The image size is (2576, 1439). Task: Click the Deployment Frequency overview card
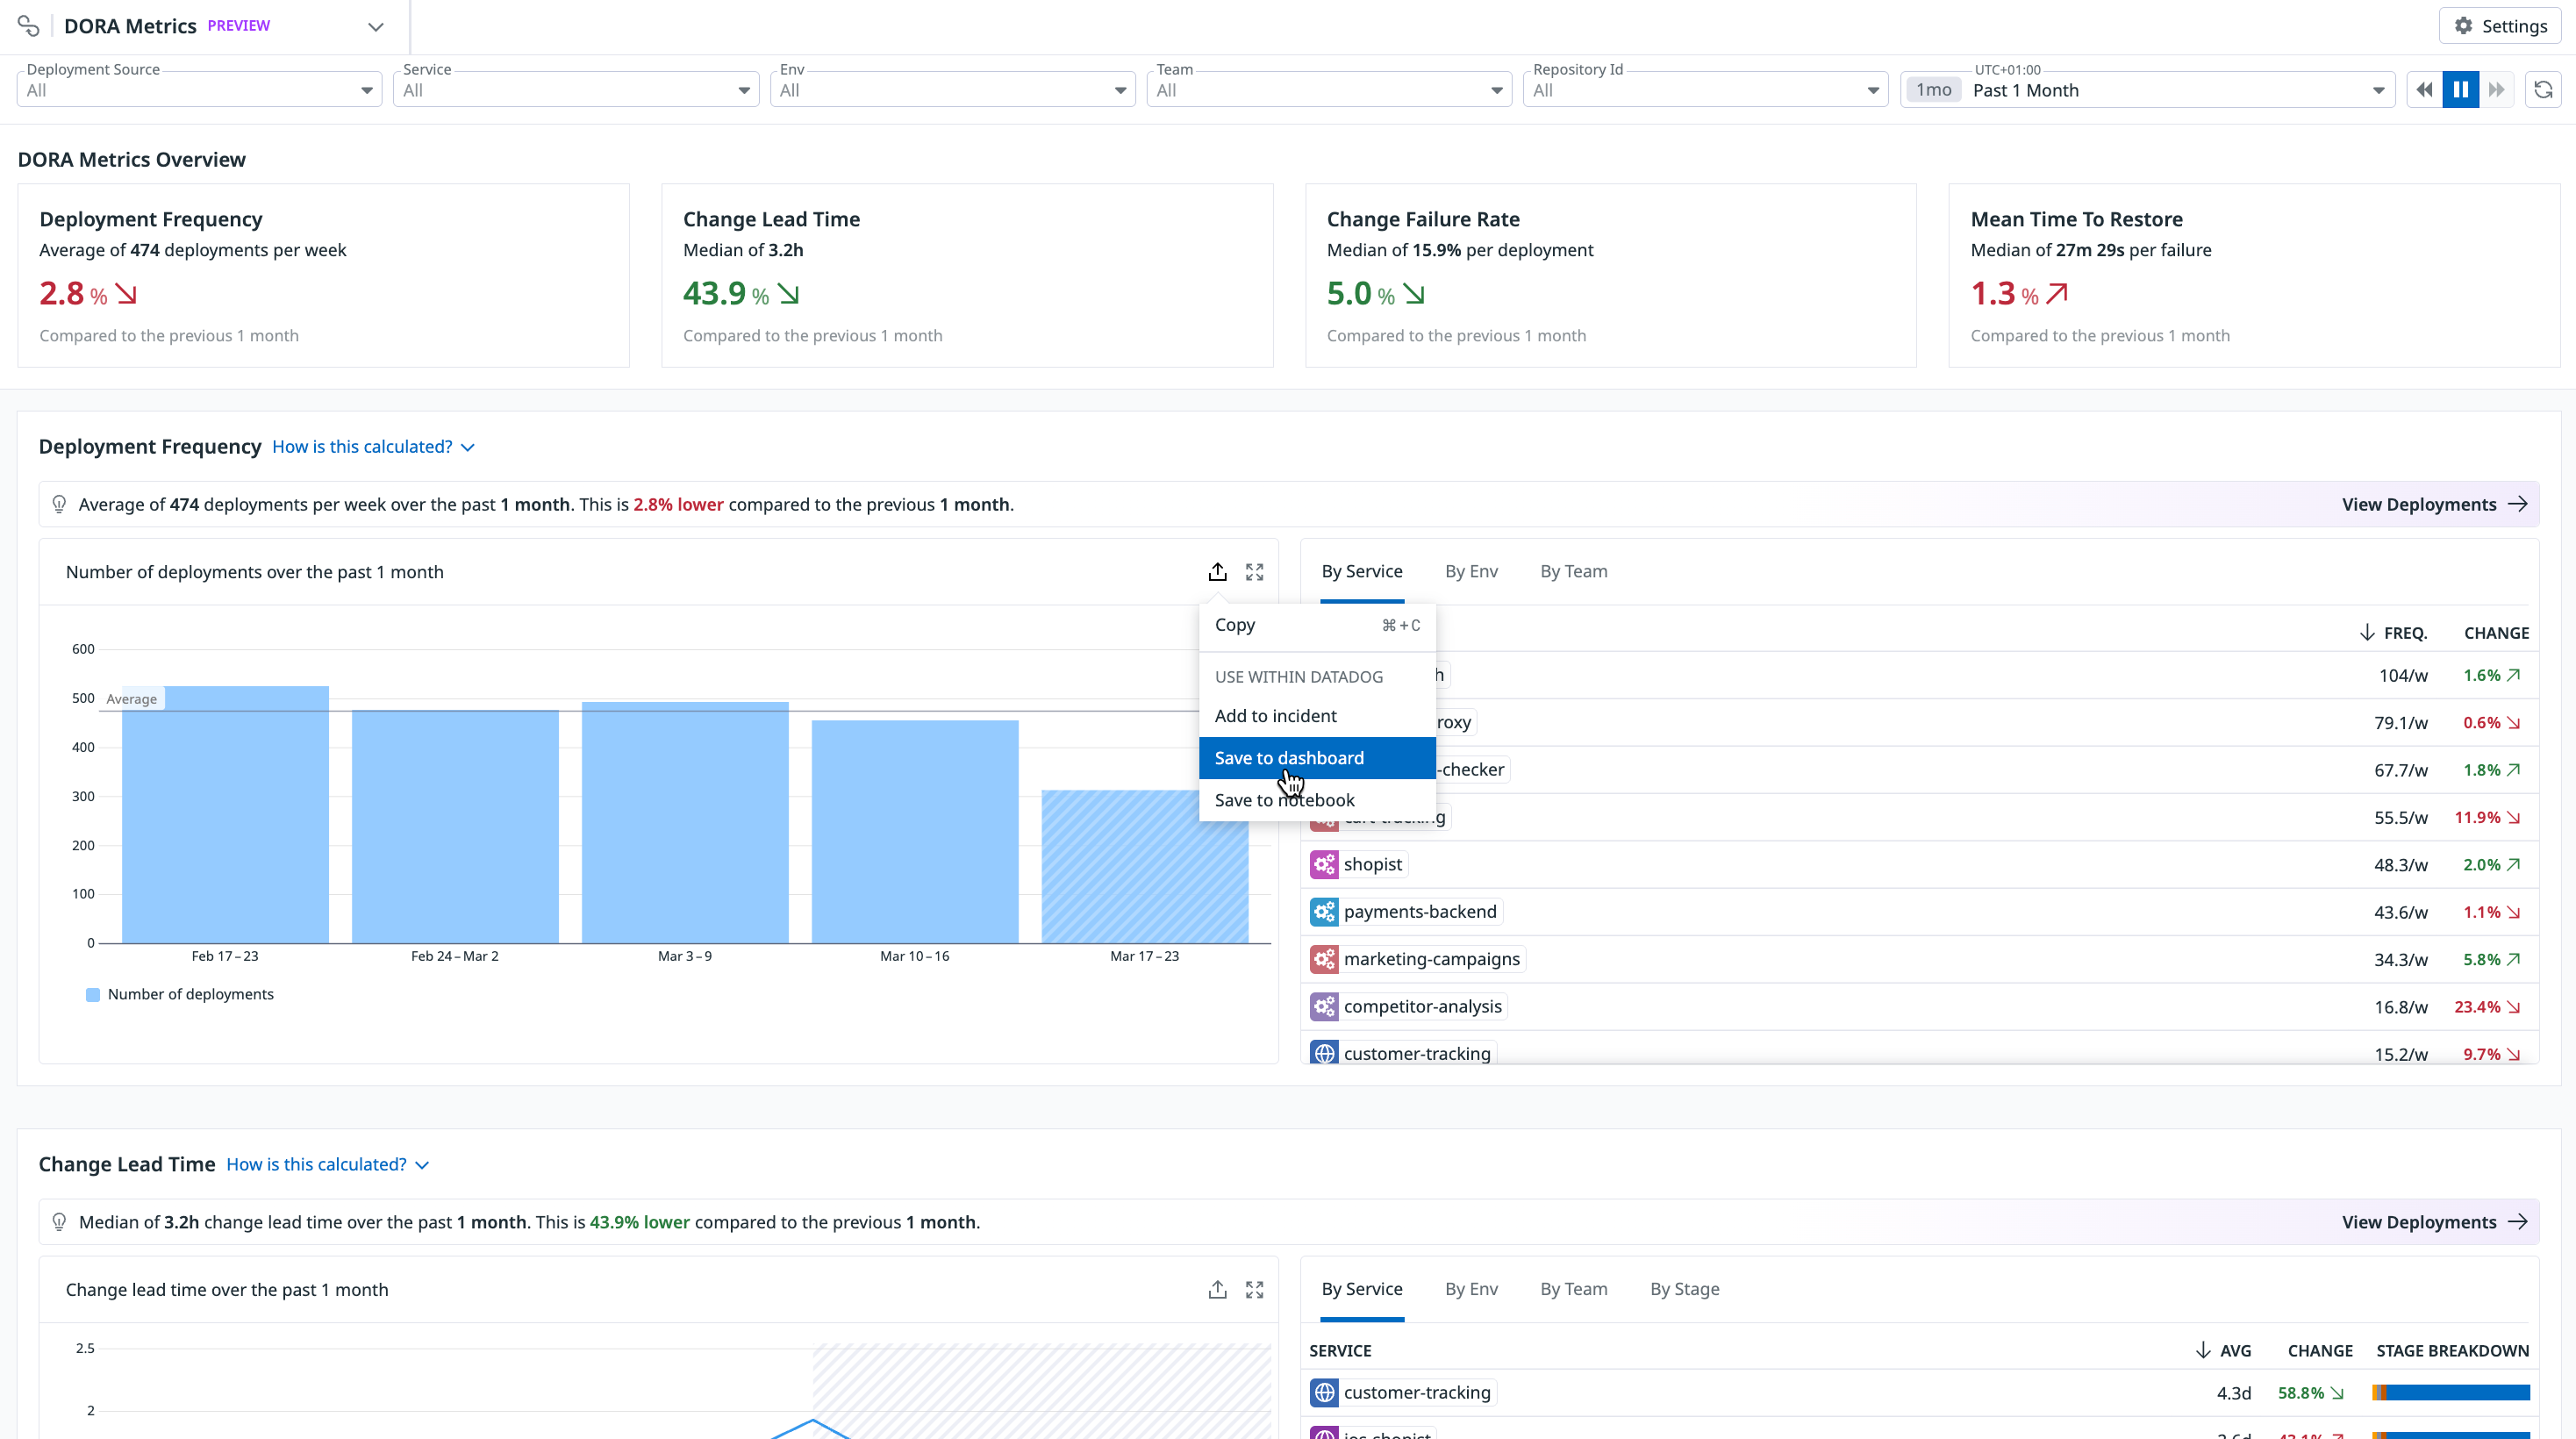[x=323, y=275]
